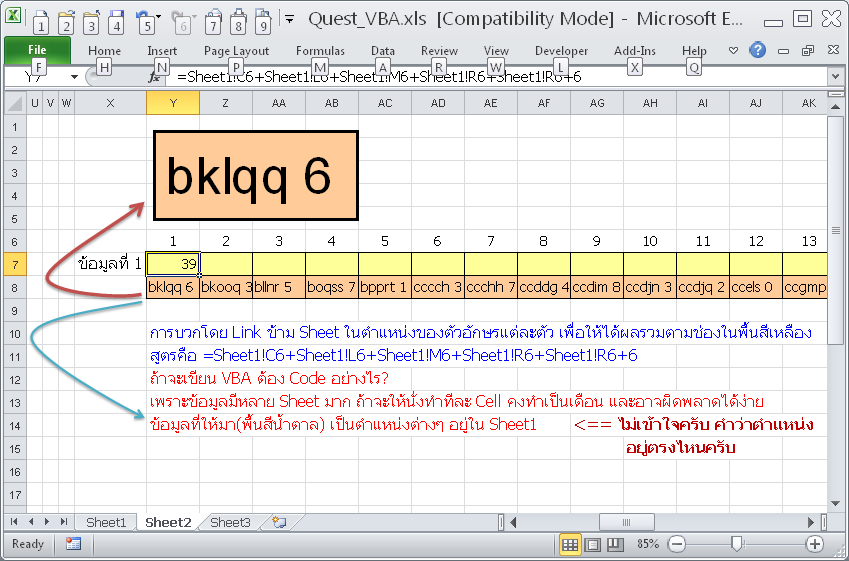Click the zoom out minus icon

pyautogui.click(x=677, y=544)
